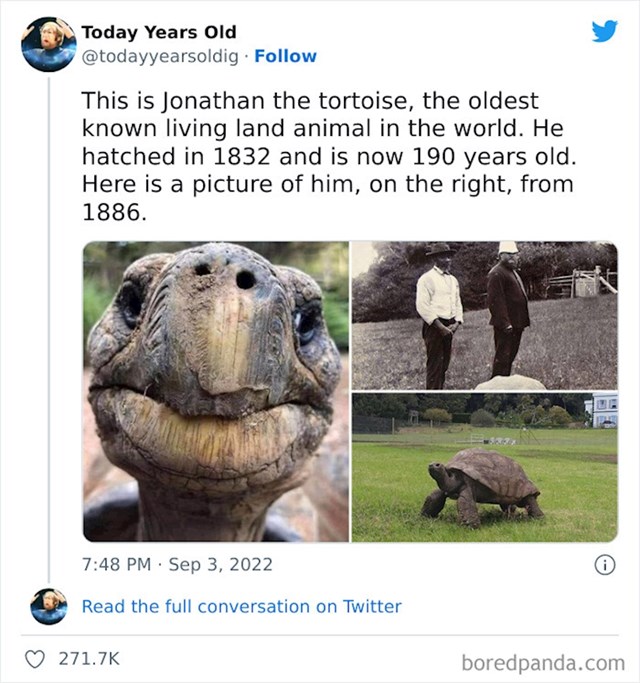This screenshot has width=640, height=683.
Task: Click the white house in grass photo
Action: pos(602,409)
